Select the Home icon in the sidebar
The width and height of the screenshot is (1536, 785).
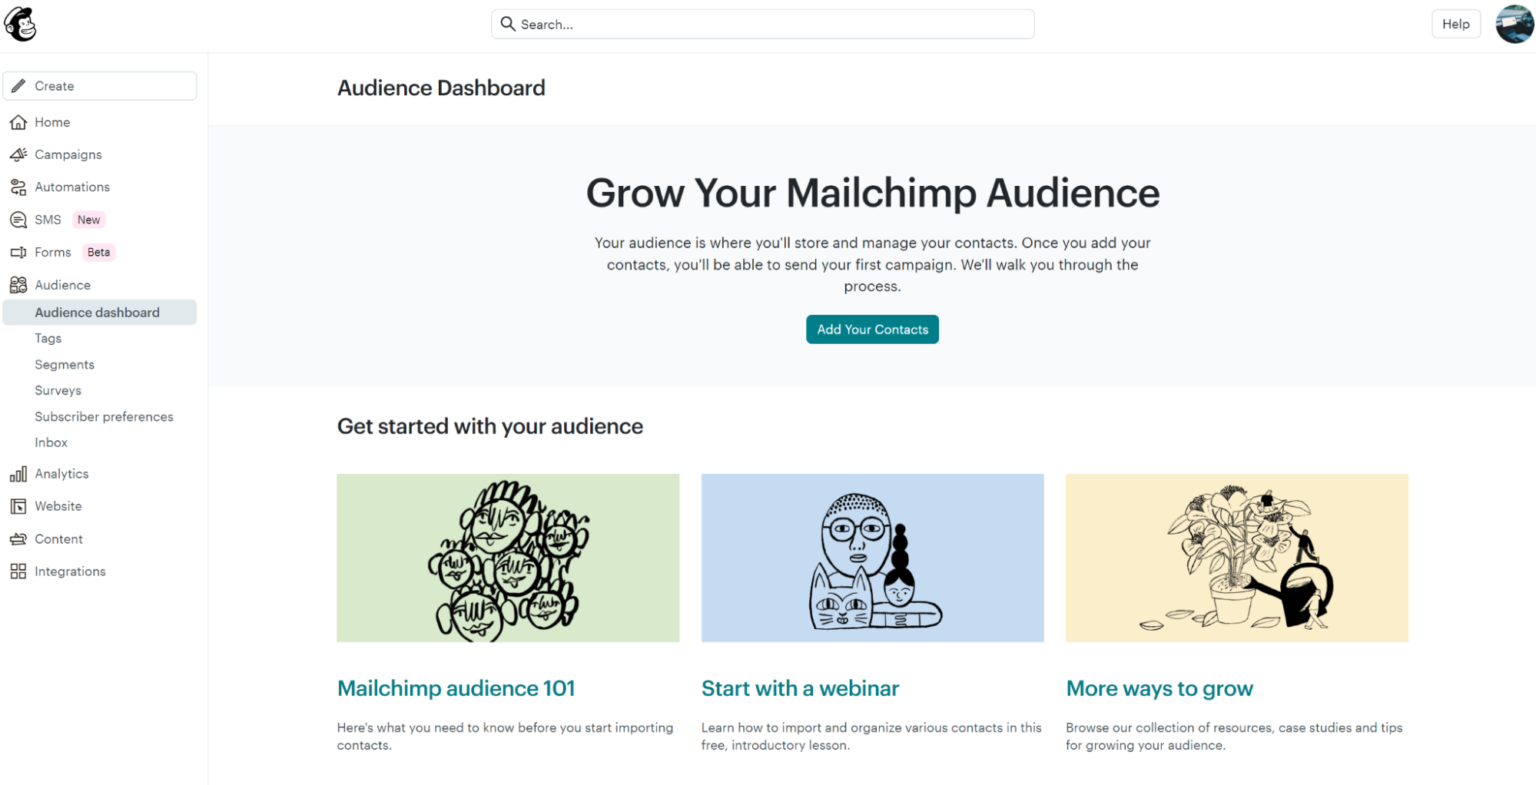(17, 122)
